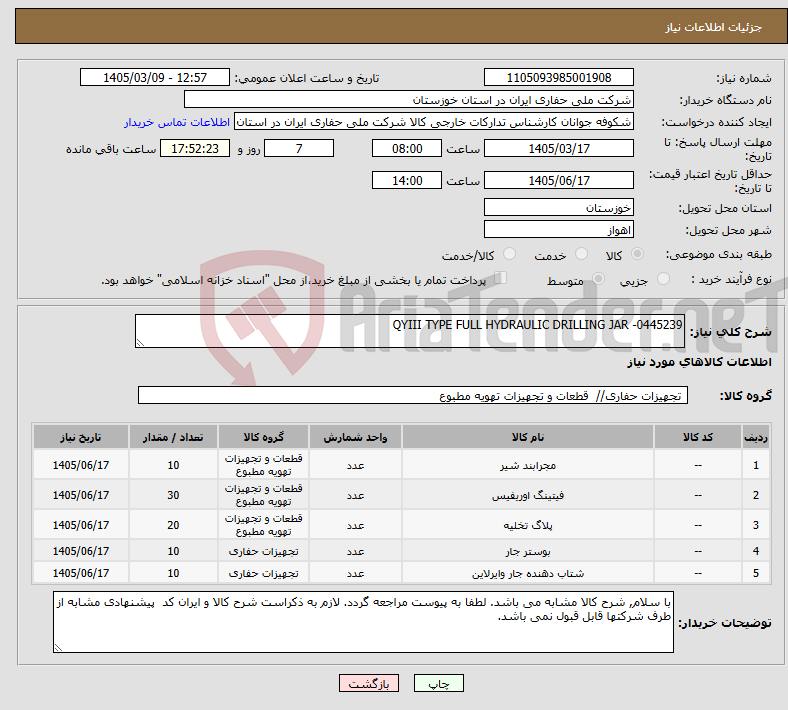788x710 pixels.
Task: Click the group تجهیزات حفاری in the بوستر جار row
Action: click(263, 552)
